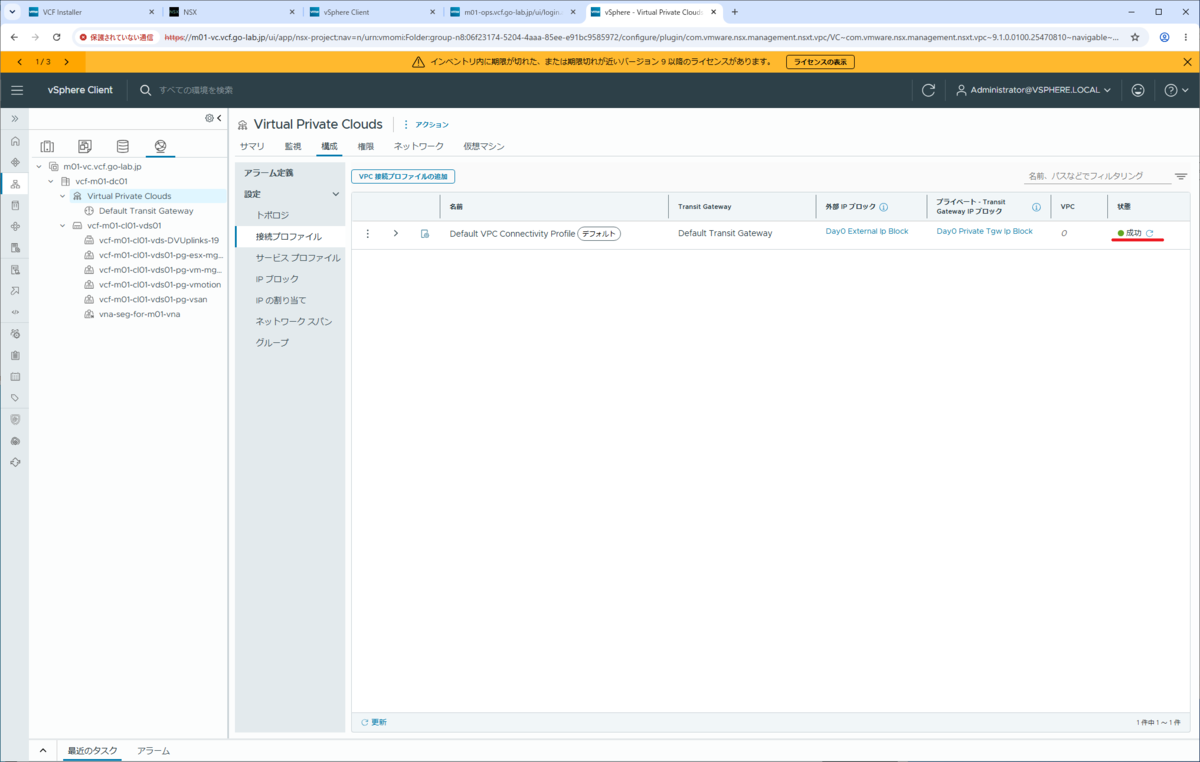This screenshot has height=762, width=1200.
Task: Open the vSphere Client hamburger menu
Action: coord(16,90)
